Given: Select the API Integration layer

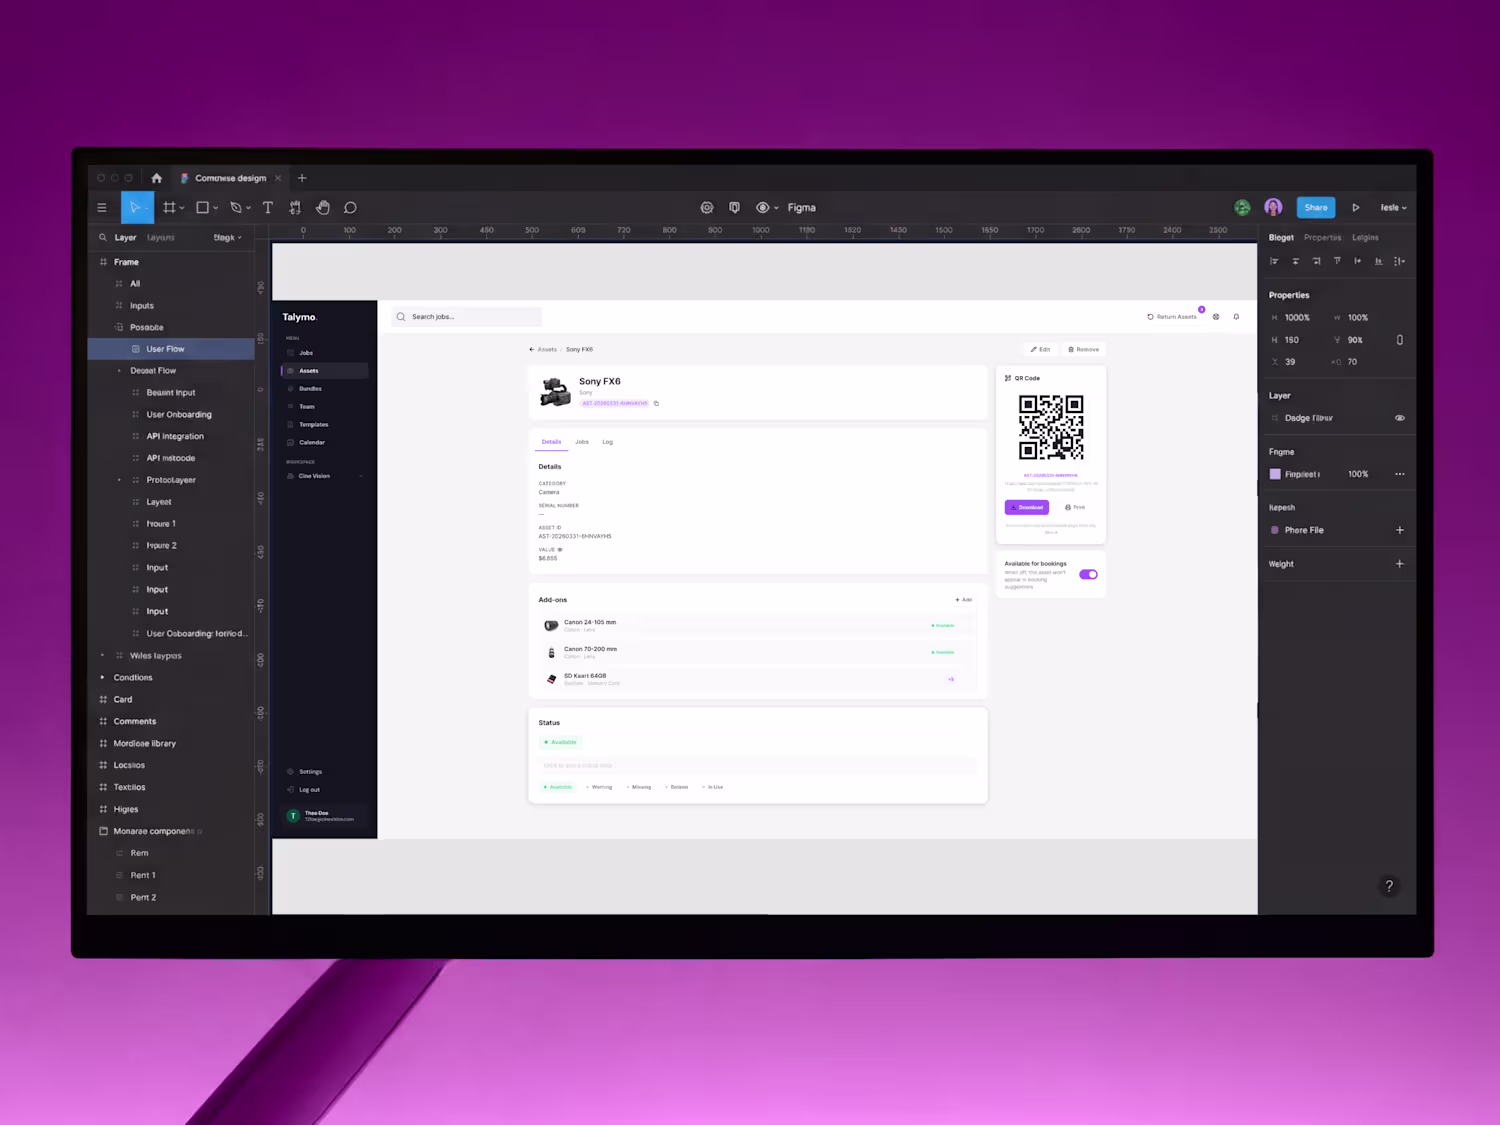Looking at the screenshot, I should click(x=175, y=437).
